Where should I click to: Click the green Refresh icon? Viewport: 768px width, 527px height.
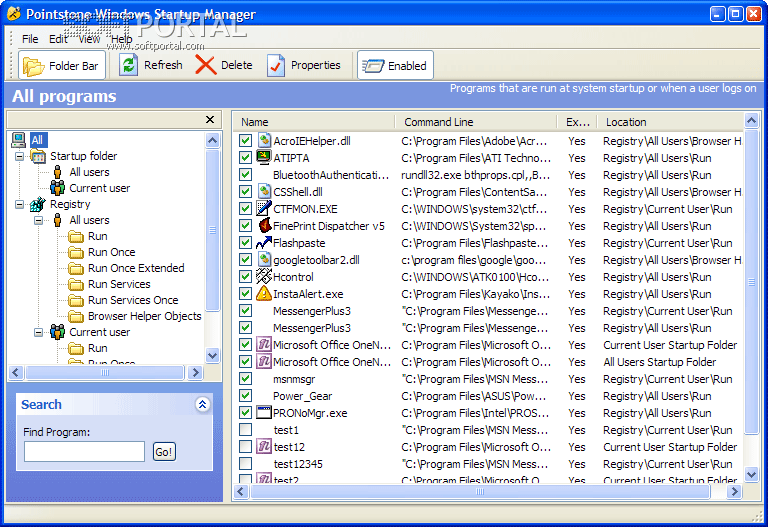tap(128, 65)
